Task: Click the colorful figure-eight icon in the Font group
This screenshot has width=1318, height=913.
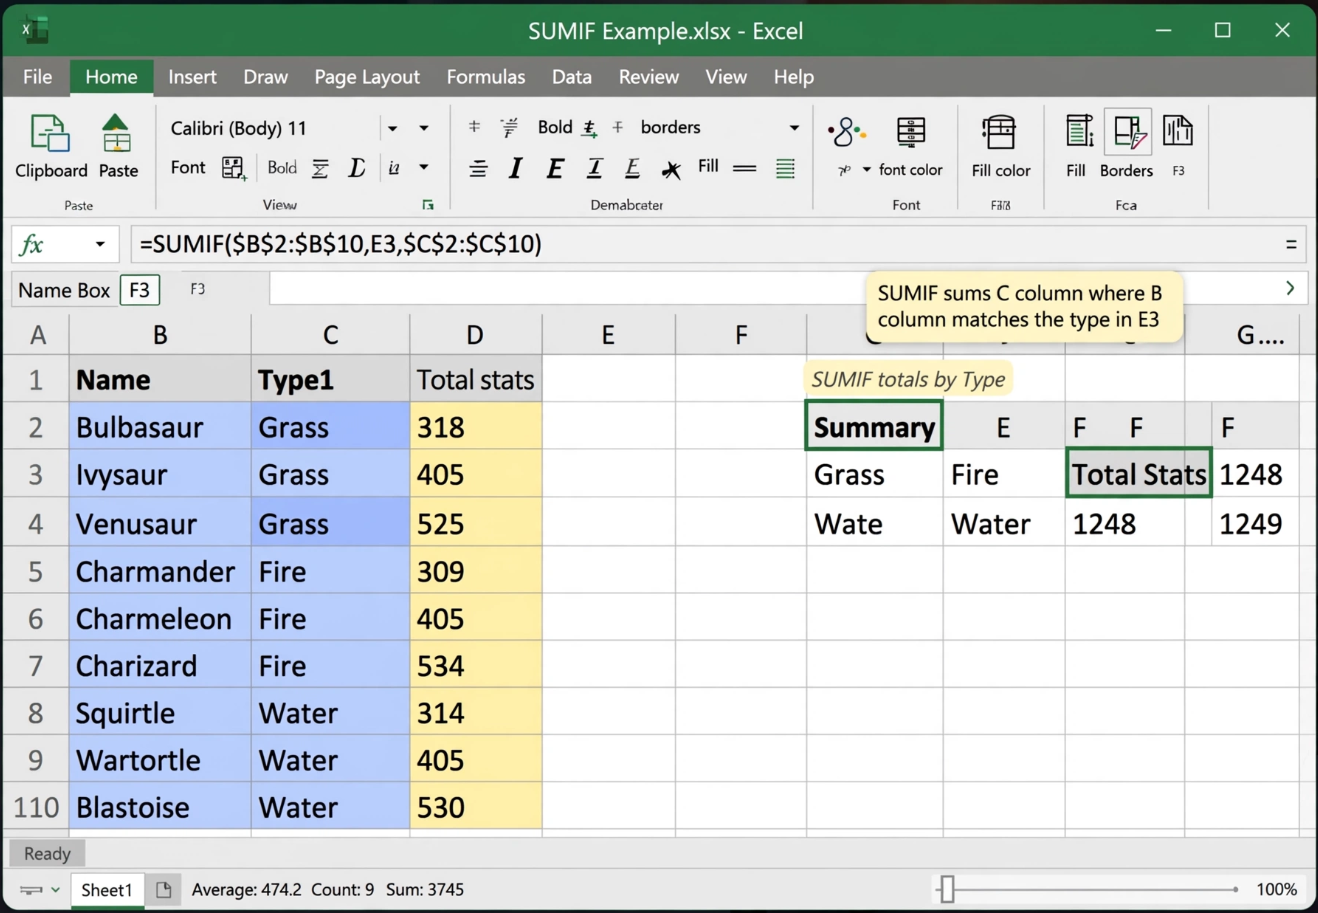Action: pos(846,131)
